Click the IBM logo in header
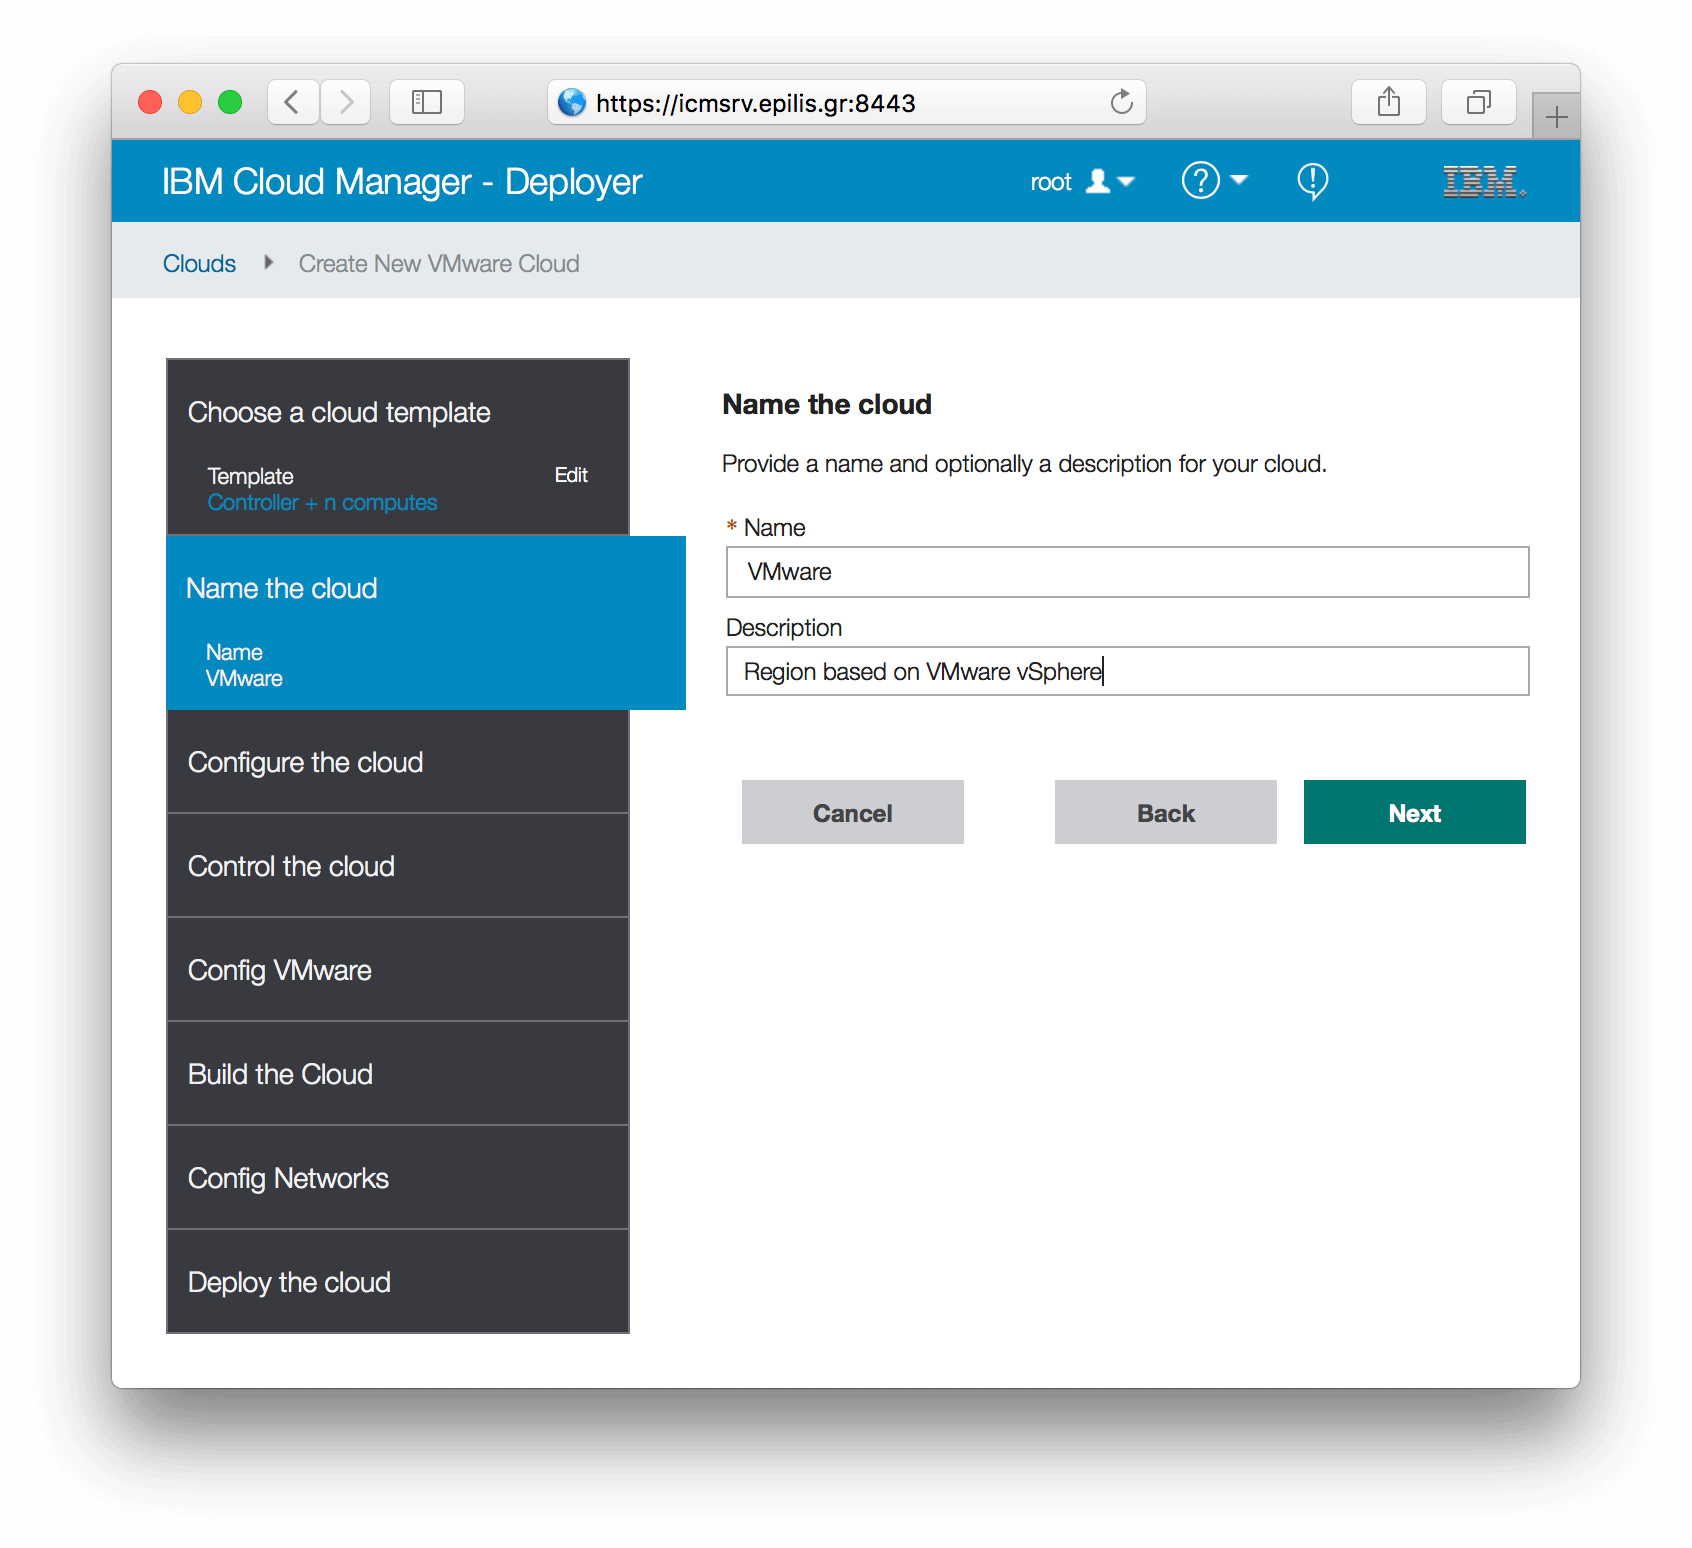 [1484, 182]
